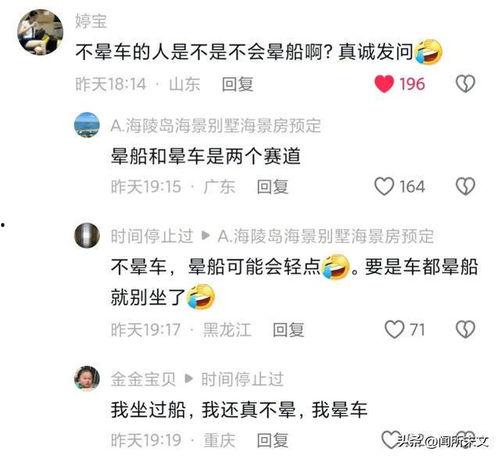The image size is (500, 459).
Task: Open replied-to user 时间停止过 in last comment
Action: (242, 379)
